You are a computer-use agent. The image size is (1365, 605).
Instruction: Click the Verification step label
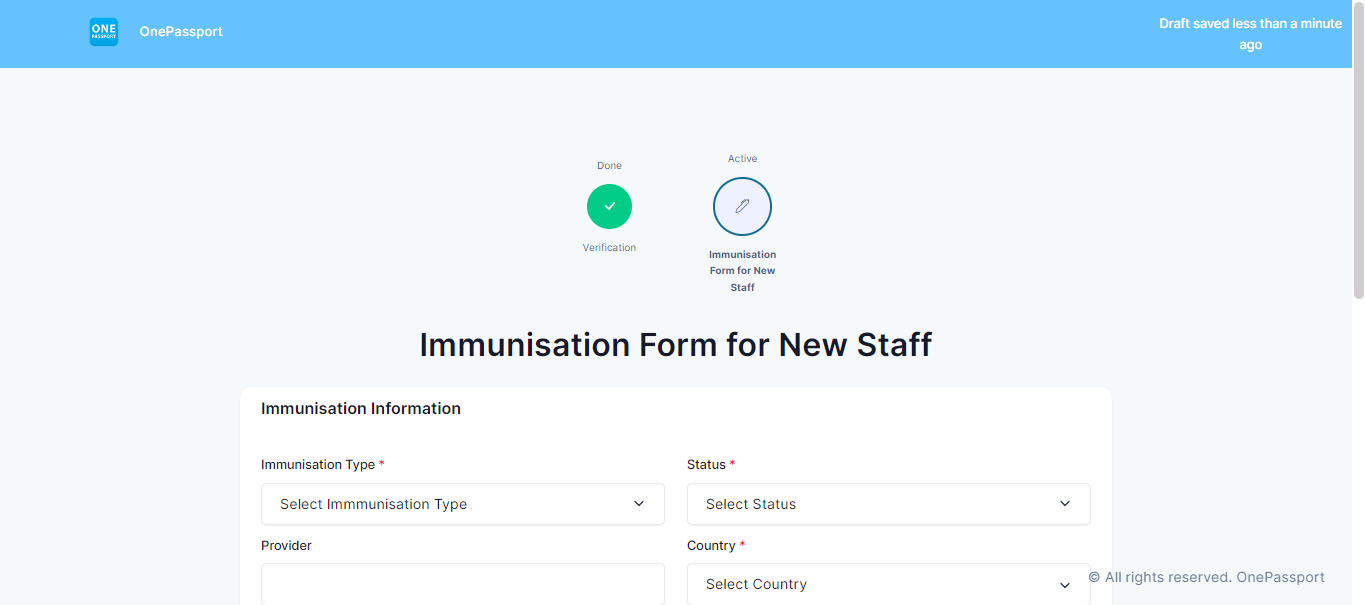609,248
